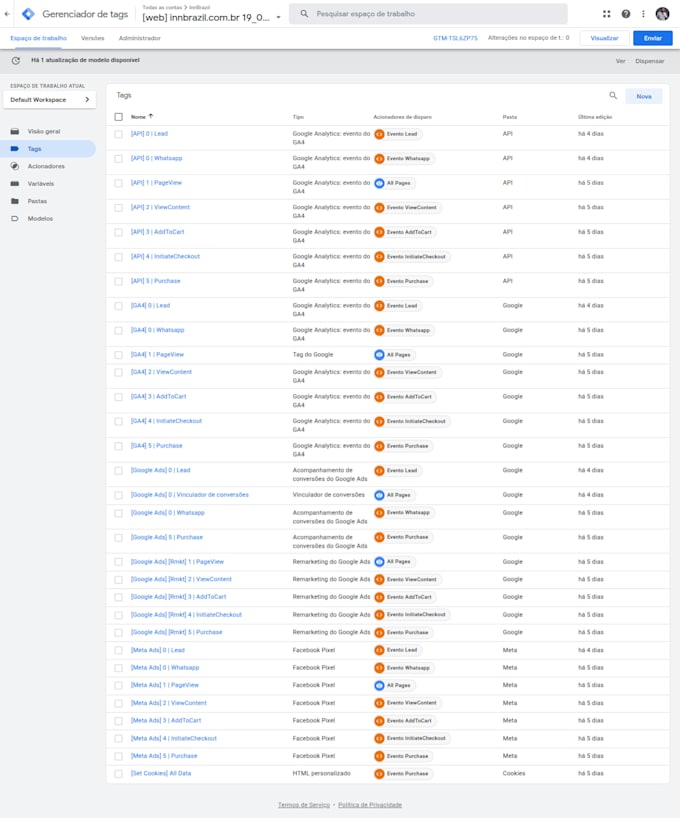Open the [GA4] 2 | ViewContent tag
The image size is (680, 818).
[161, 372]
